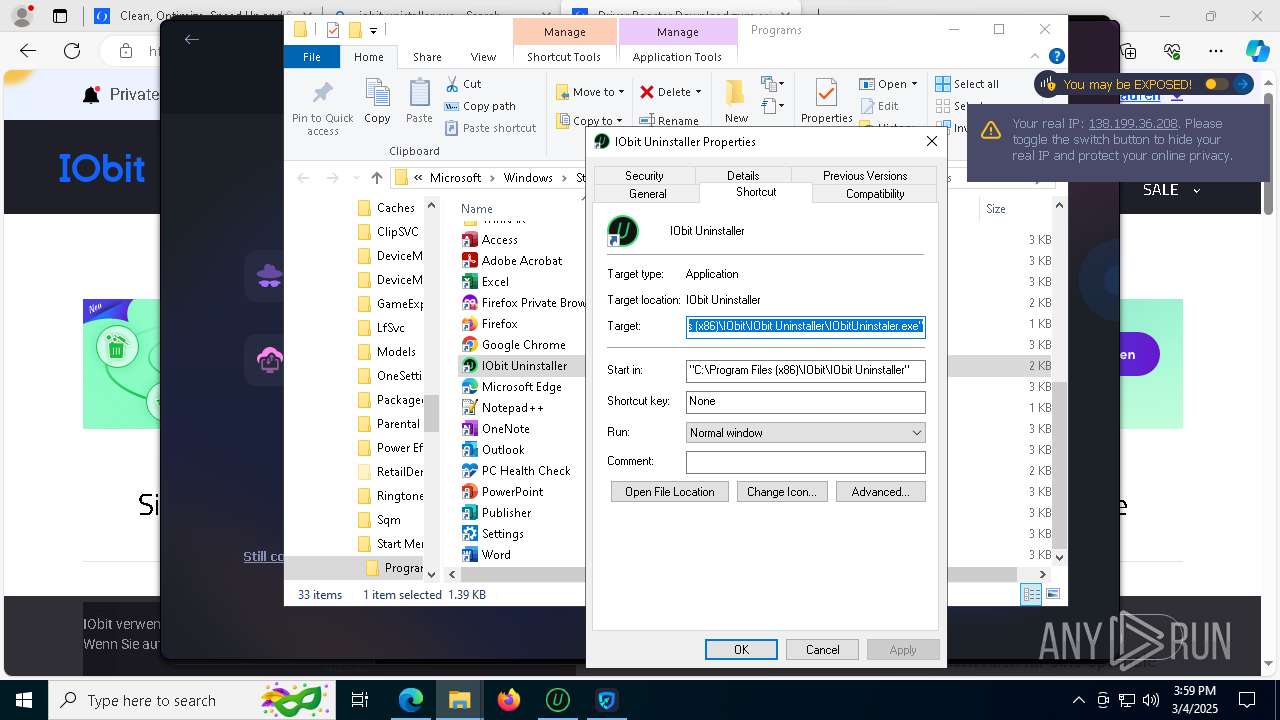Click the Target path field
The width and height of the screenshot is (1280, 720).
(805, 326)
